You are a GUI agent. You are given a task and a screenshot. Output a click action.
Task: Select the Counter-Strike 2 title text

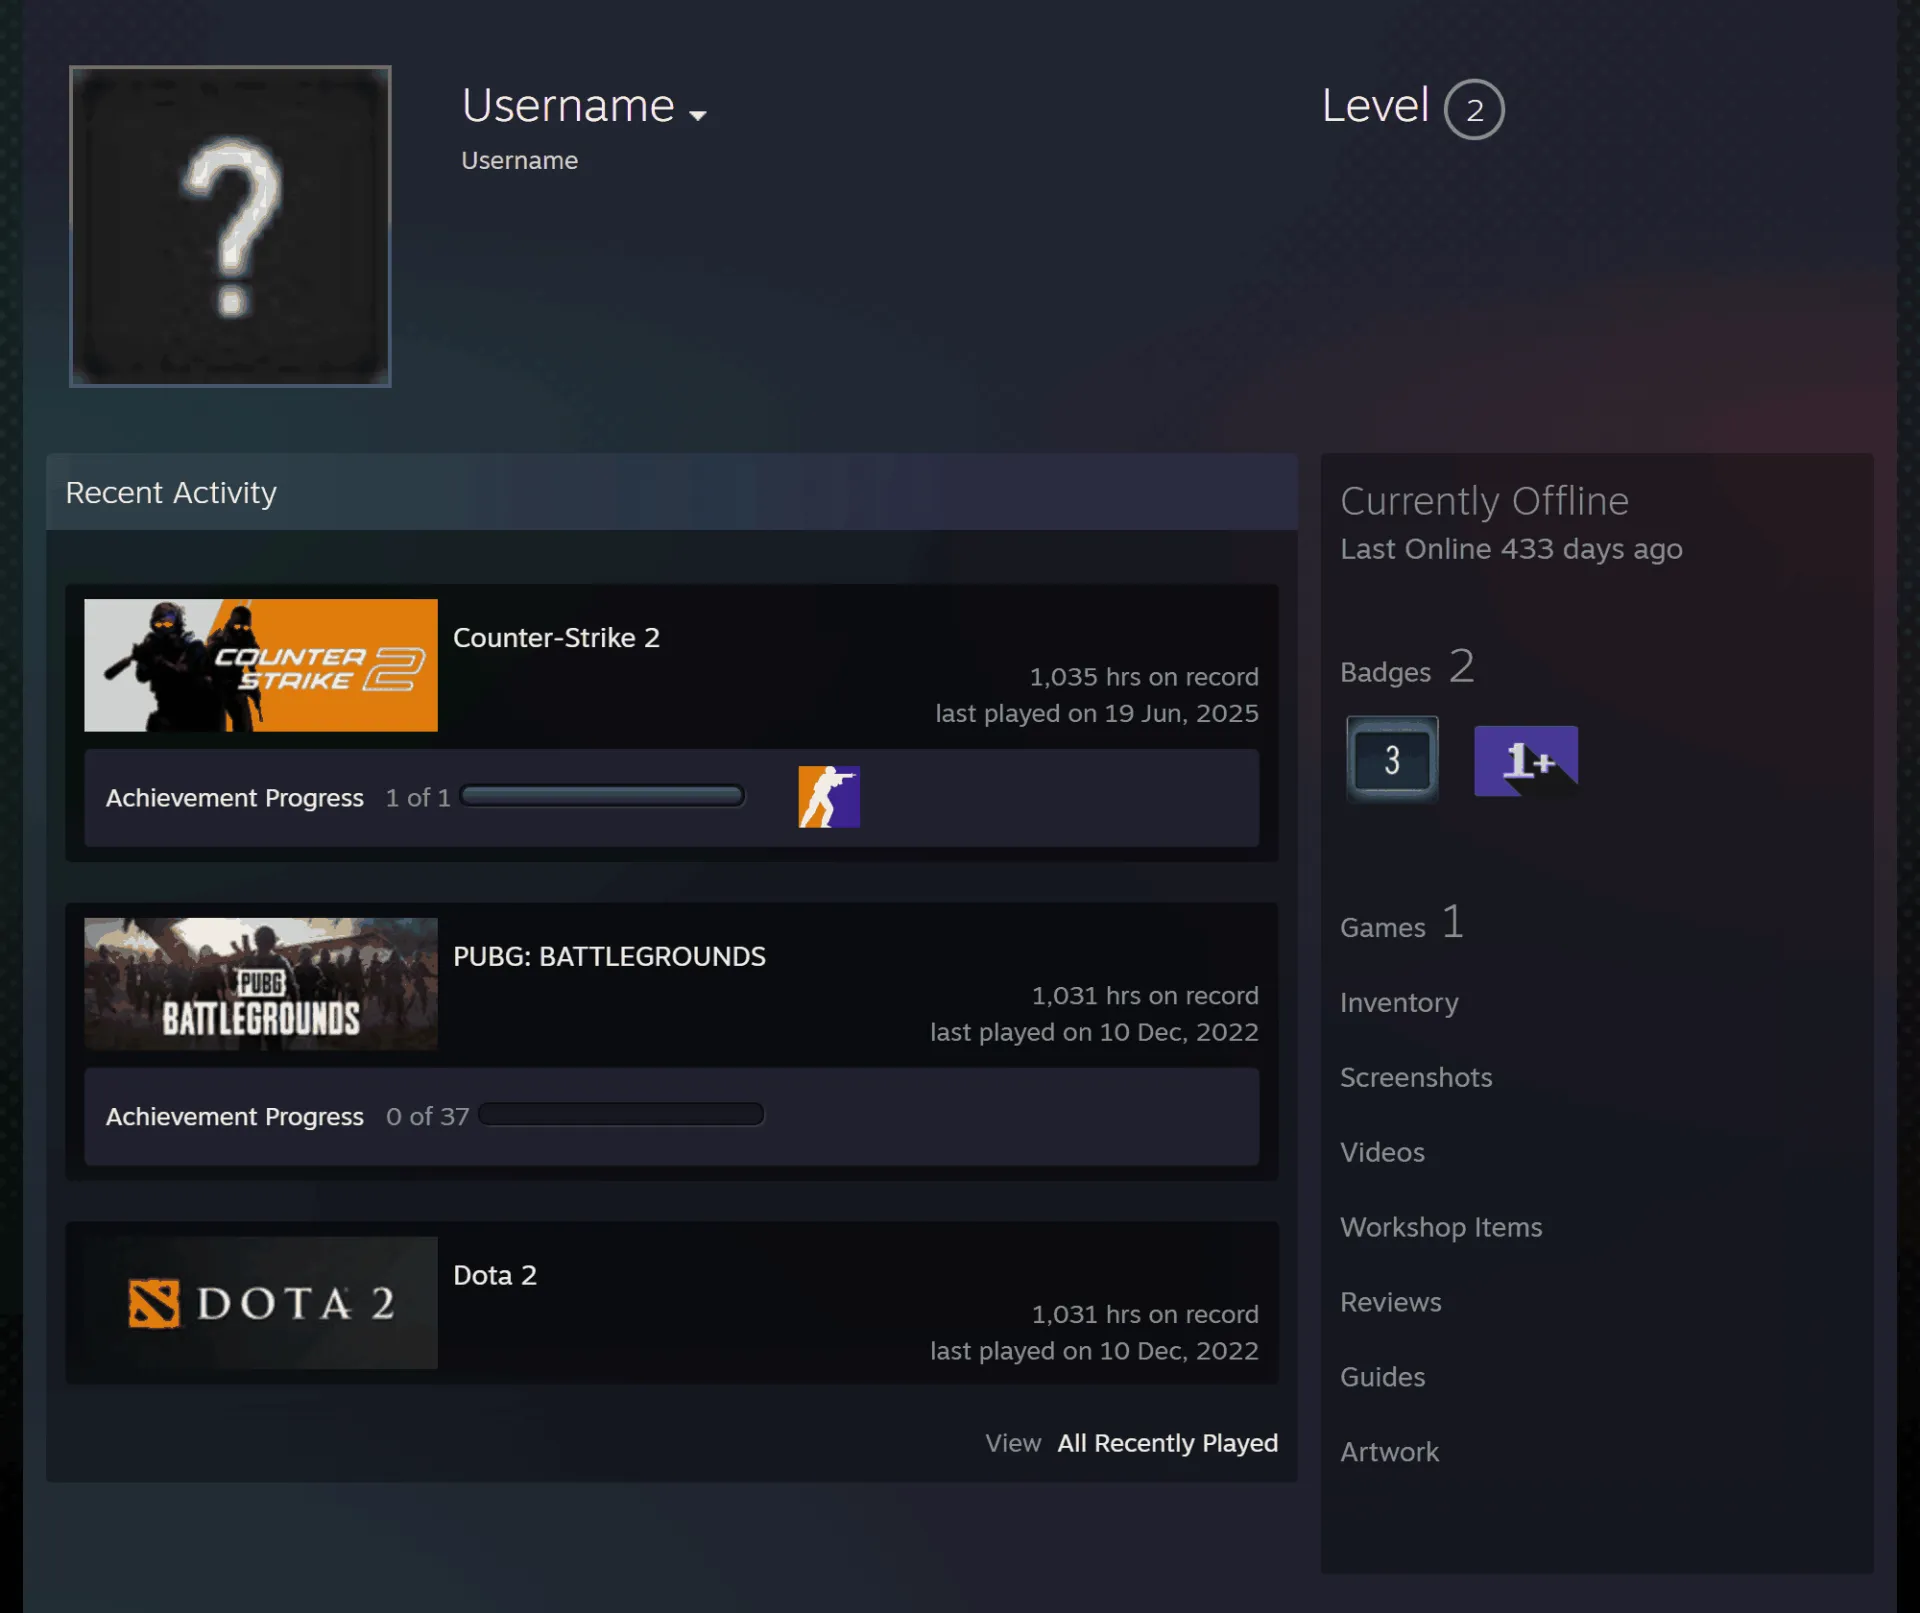pos(556,637)
